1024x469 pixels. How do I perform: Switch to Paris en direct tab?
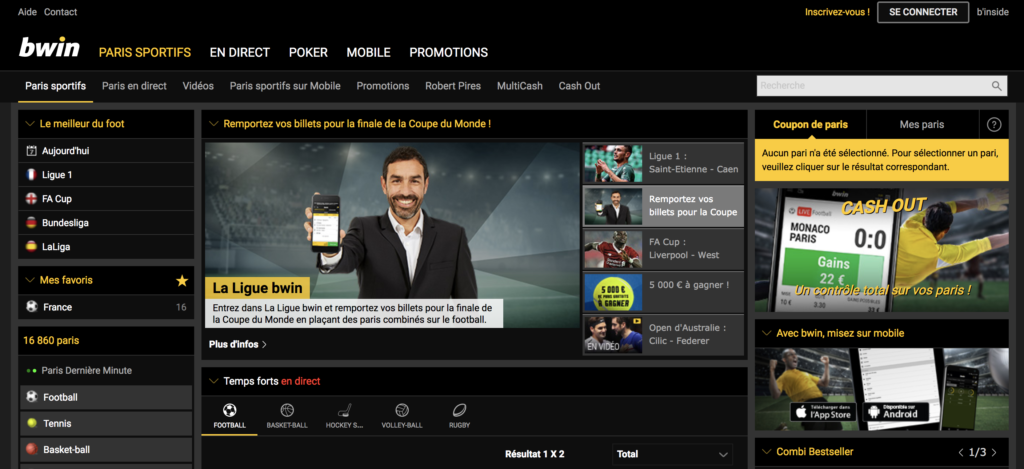(135, 86)
